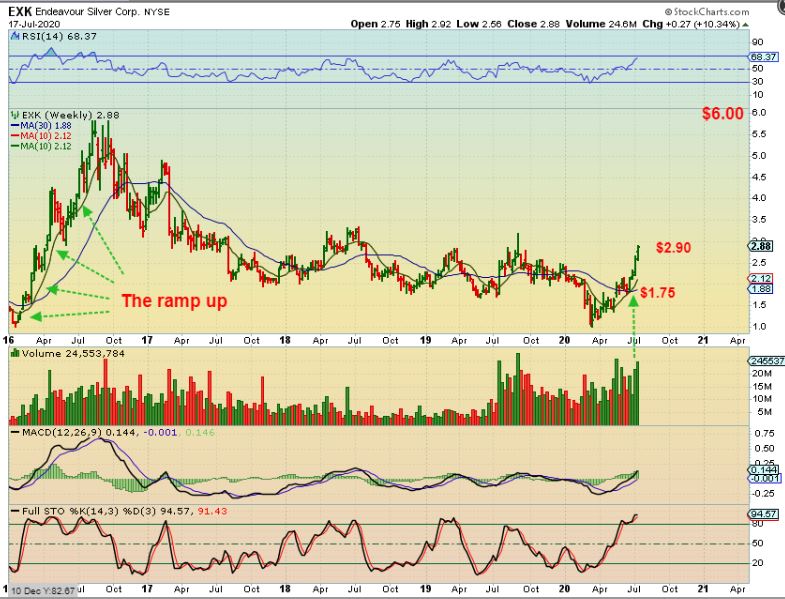
Task: Click year 18 label under the stochastic panel
Action: 285,589
